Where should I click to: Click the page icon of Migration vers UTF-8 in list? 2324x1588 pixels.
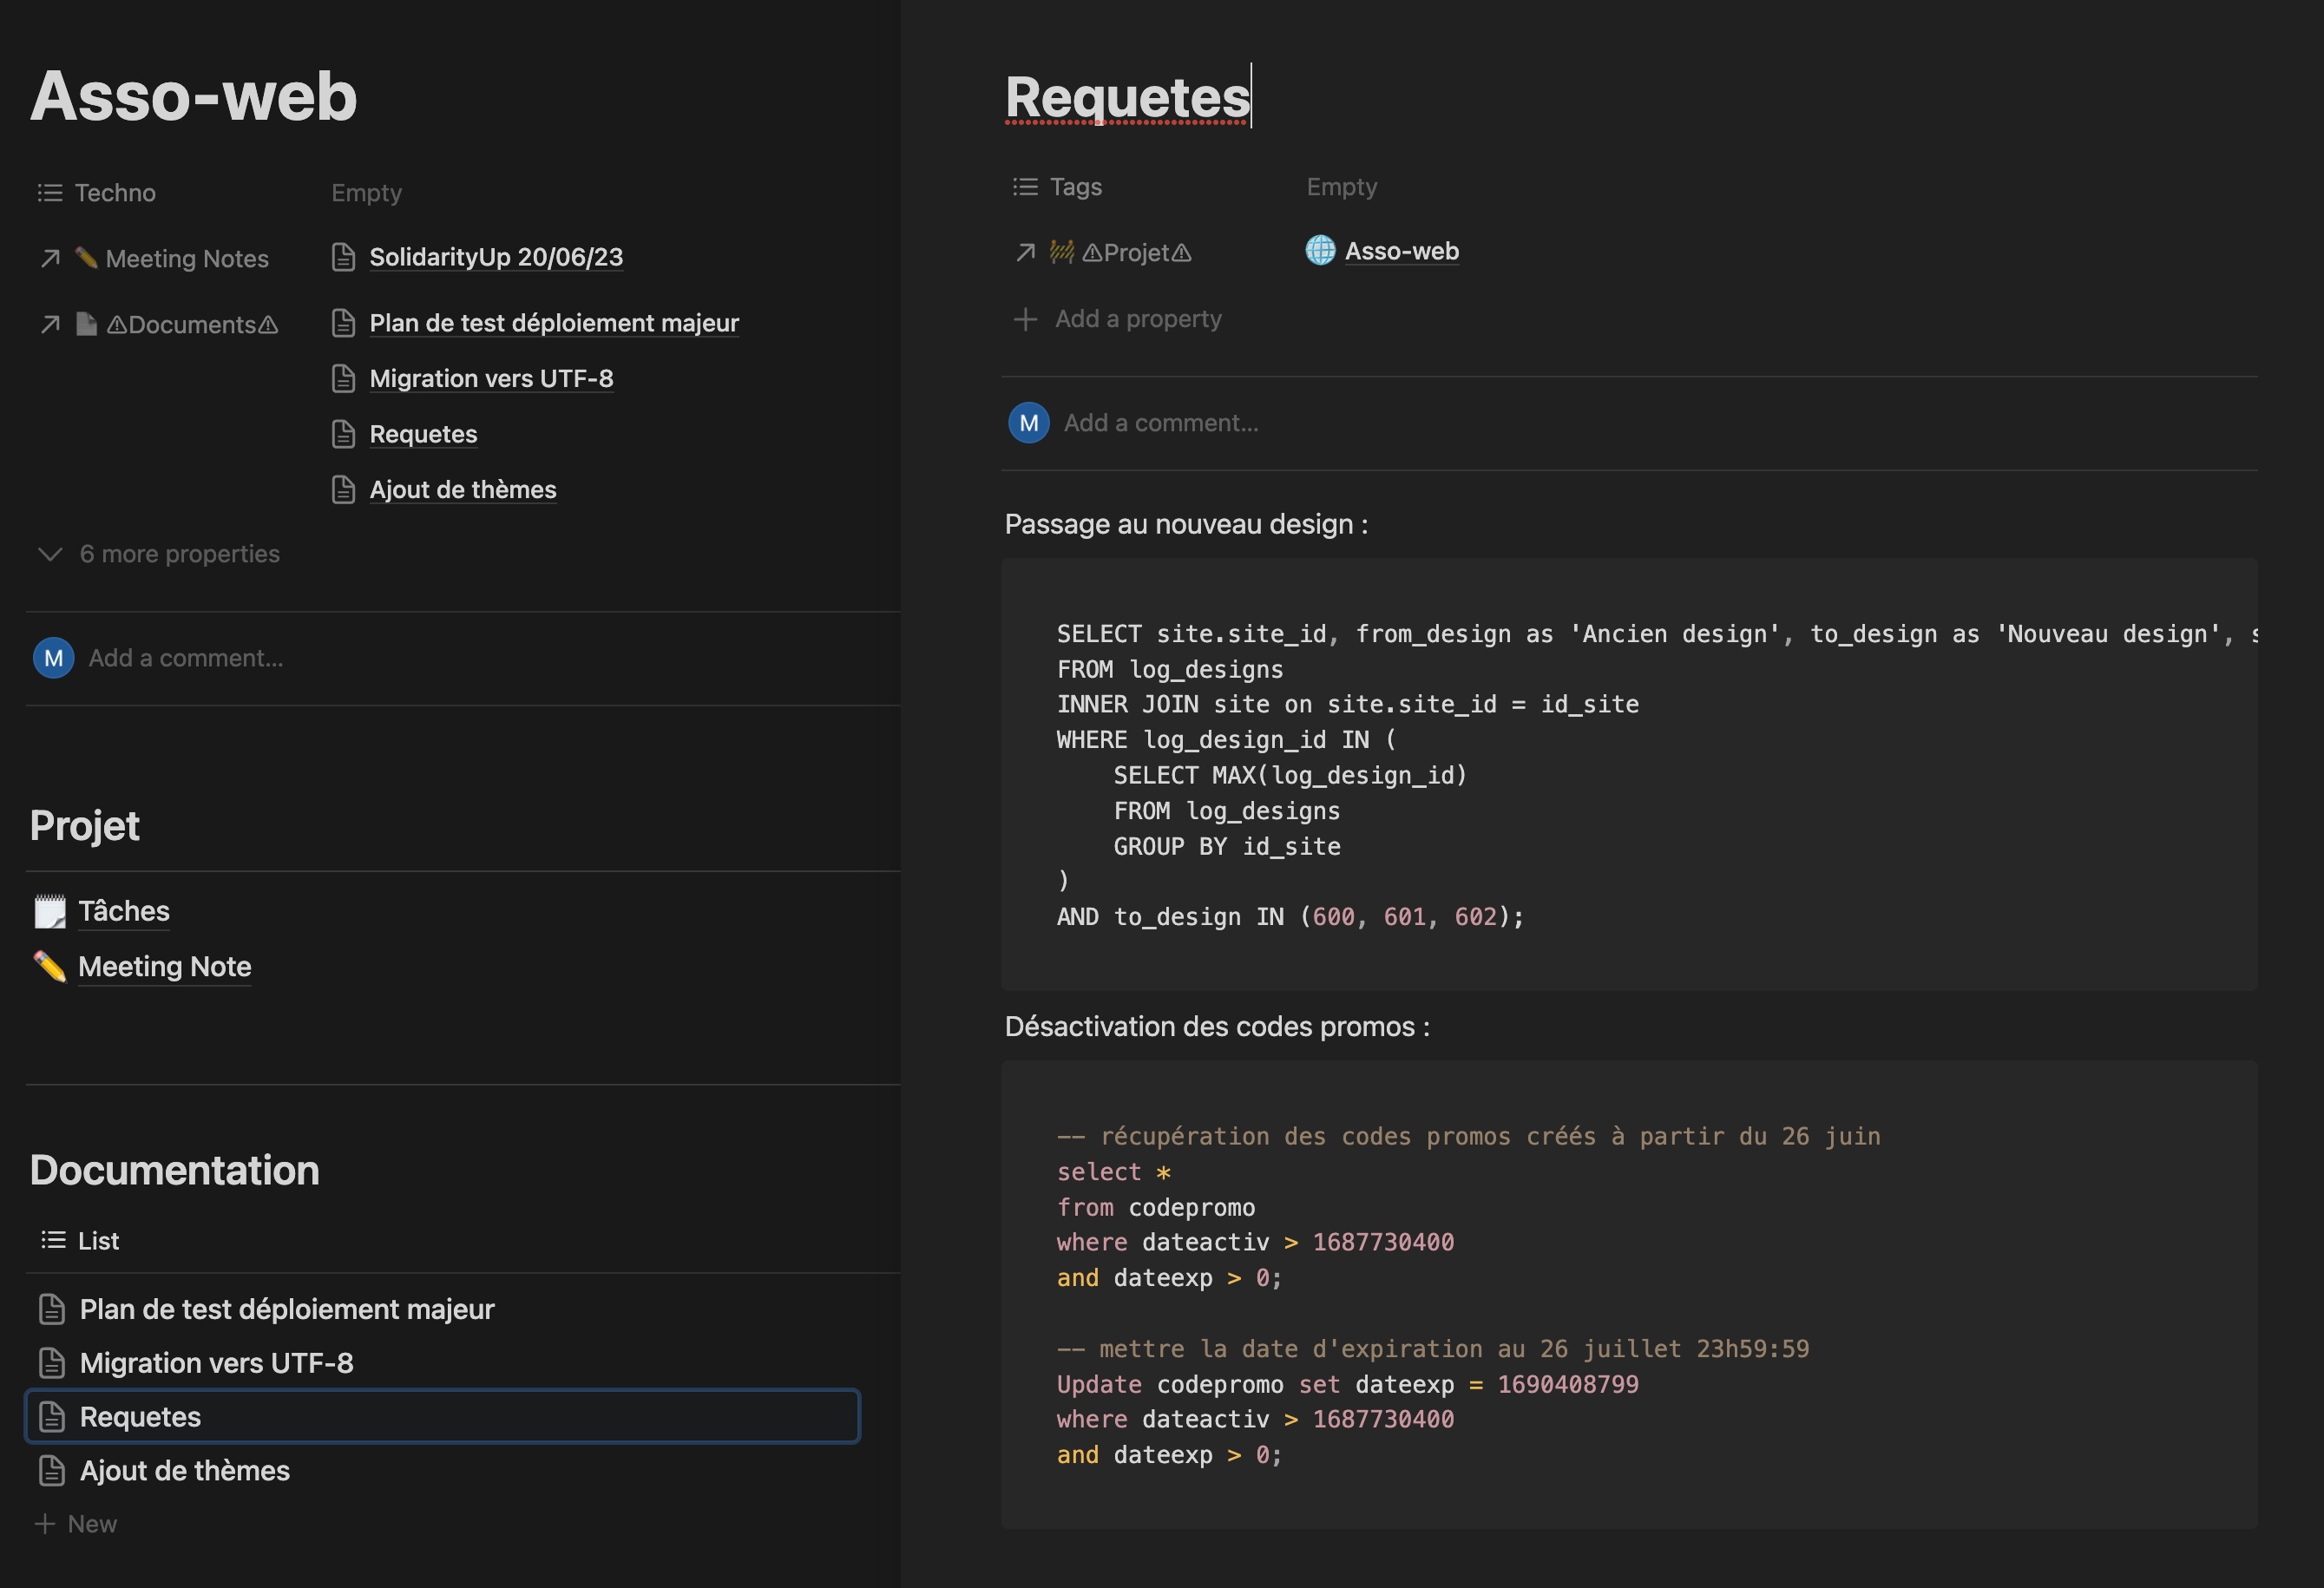point(52,1363)
